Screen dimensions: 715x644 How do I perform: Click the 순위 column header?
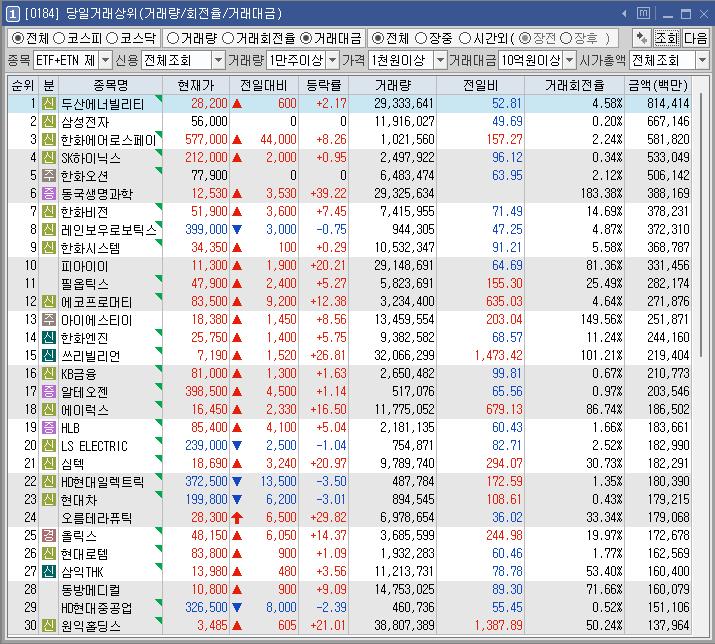23,85
